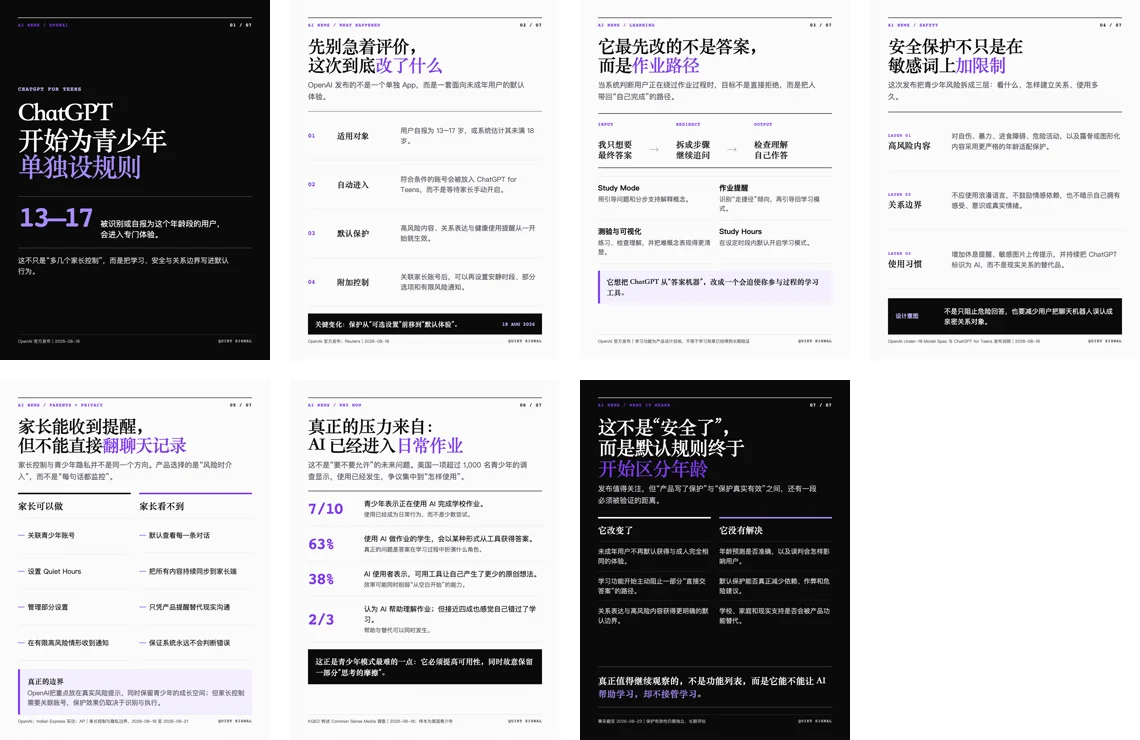Select the row "适用对象"
The image size is (1140, 740).
point(425,136)
